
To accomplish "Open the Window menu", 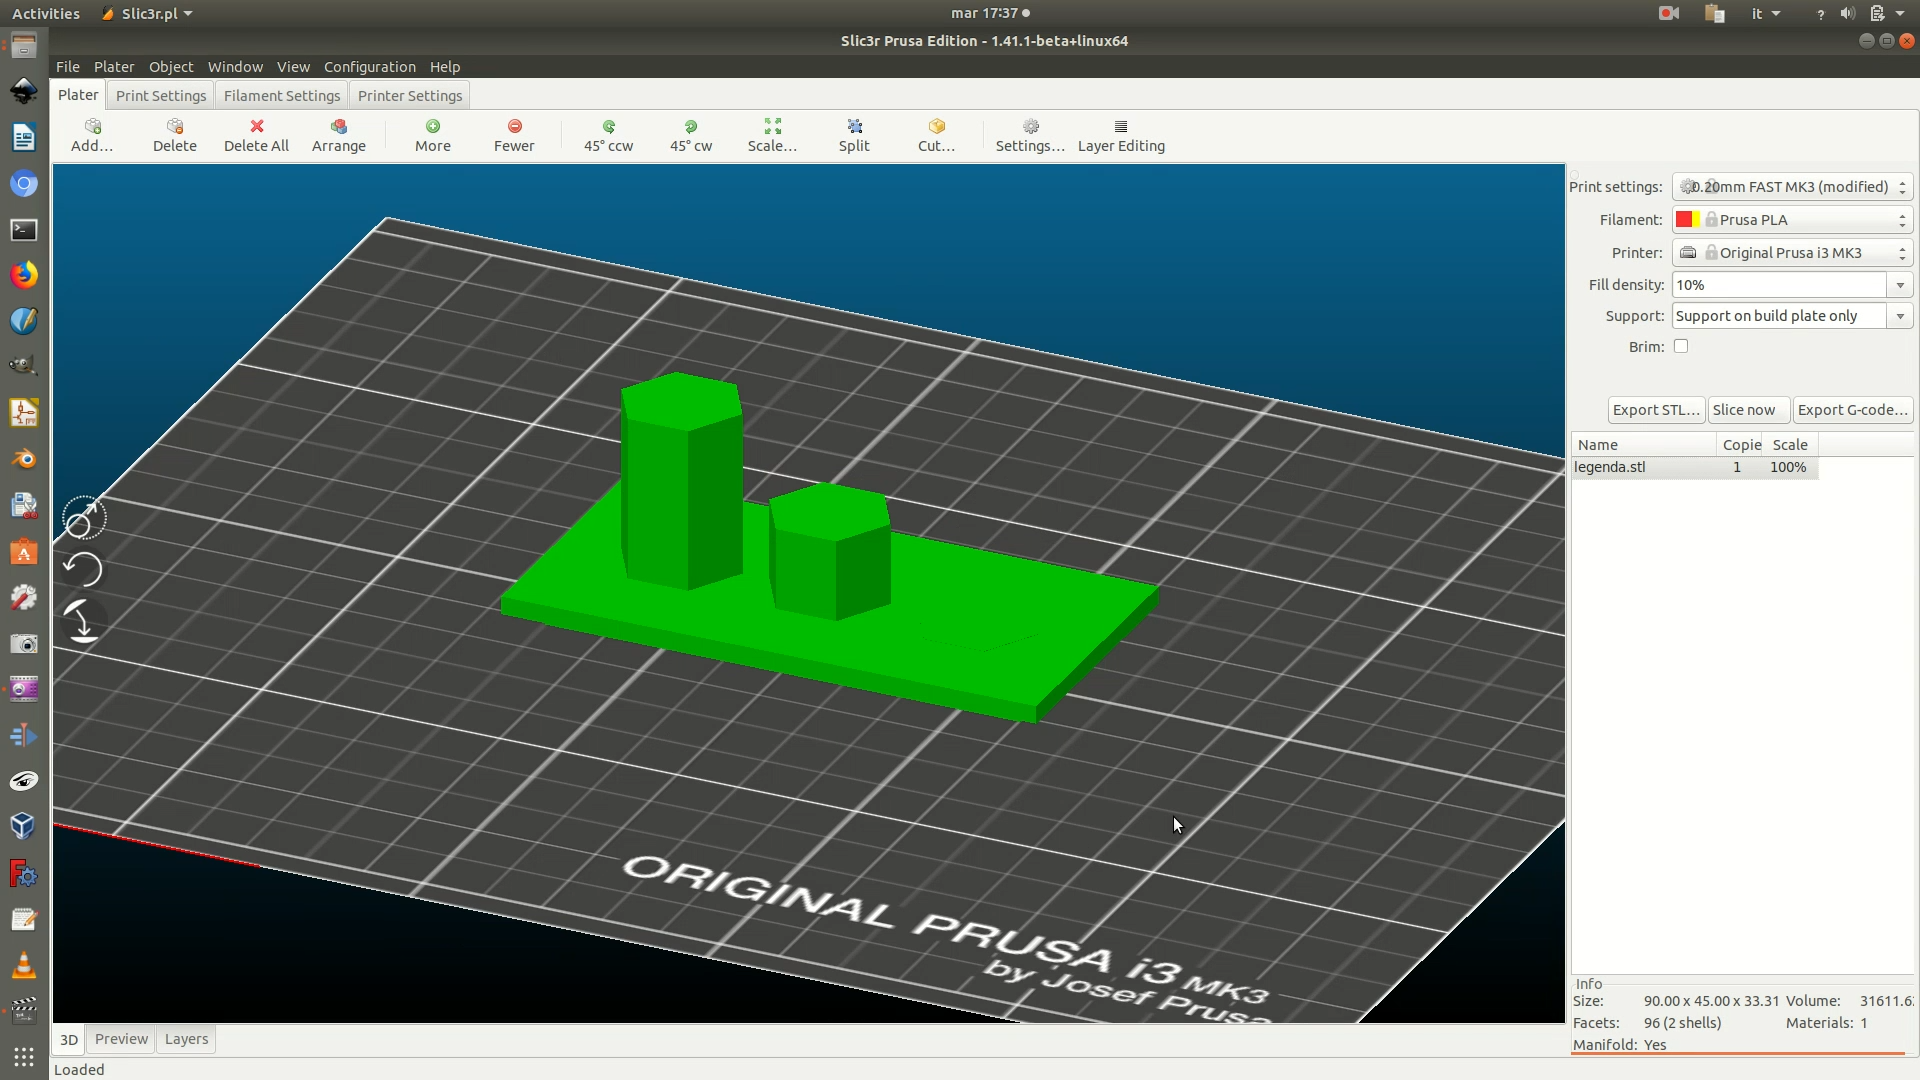I will click(235, 67).
